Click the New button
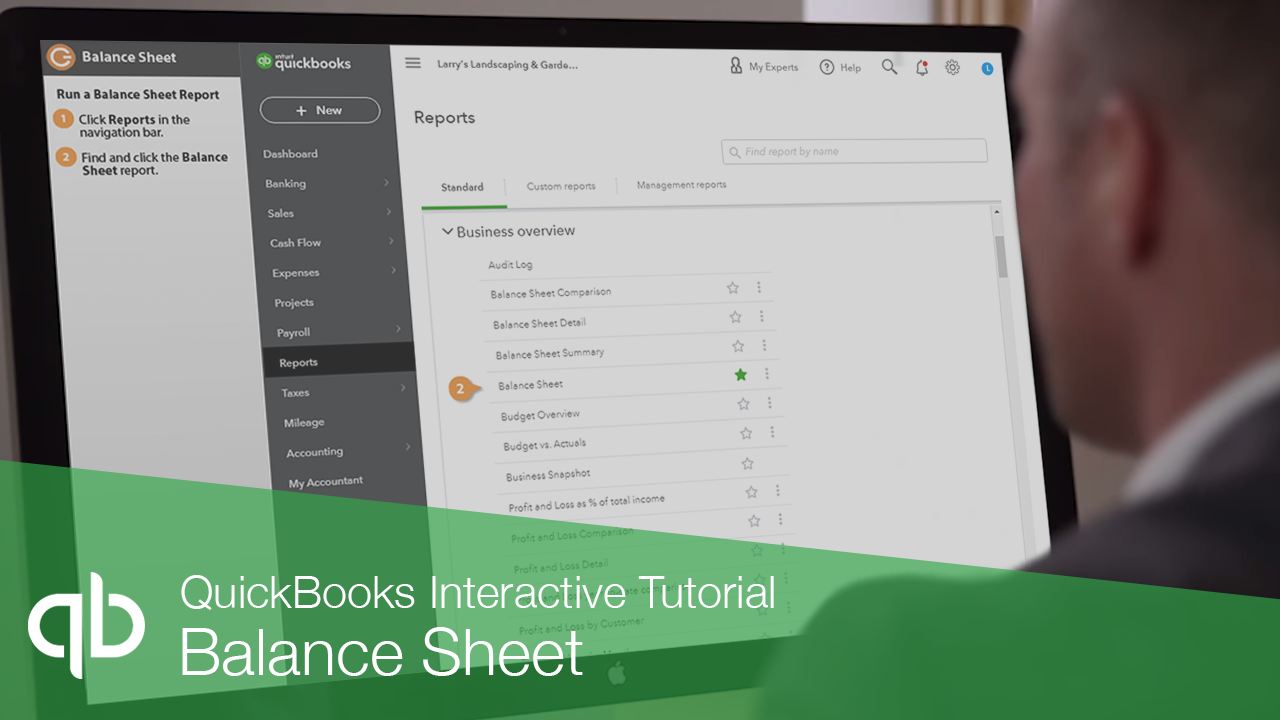1280x720 pixels. pyautogui.click(x=320, y=110)
